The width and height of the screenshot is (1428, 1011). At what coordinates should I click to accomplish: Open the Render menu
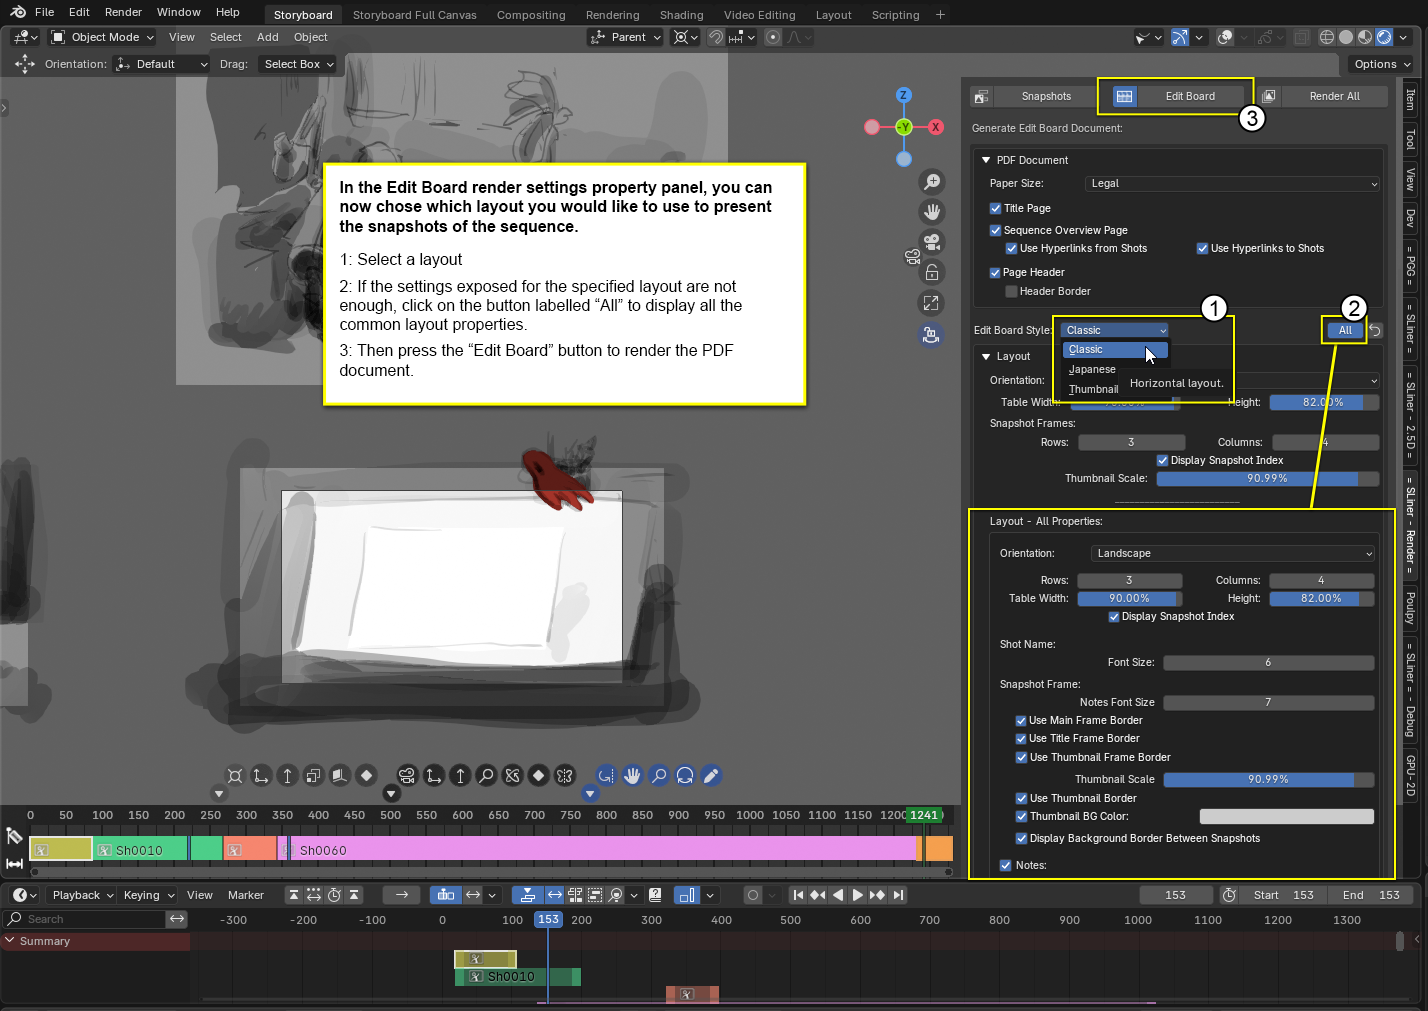[123, 12]
